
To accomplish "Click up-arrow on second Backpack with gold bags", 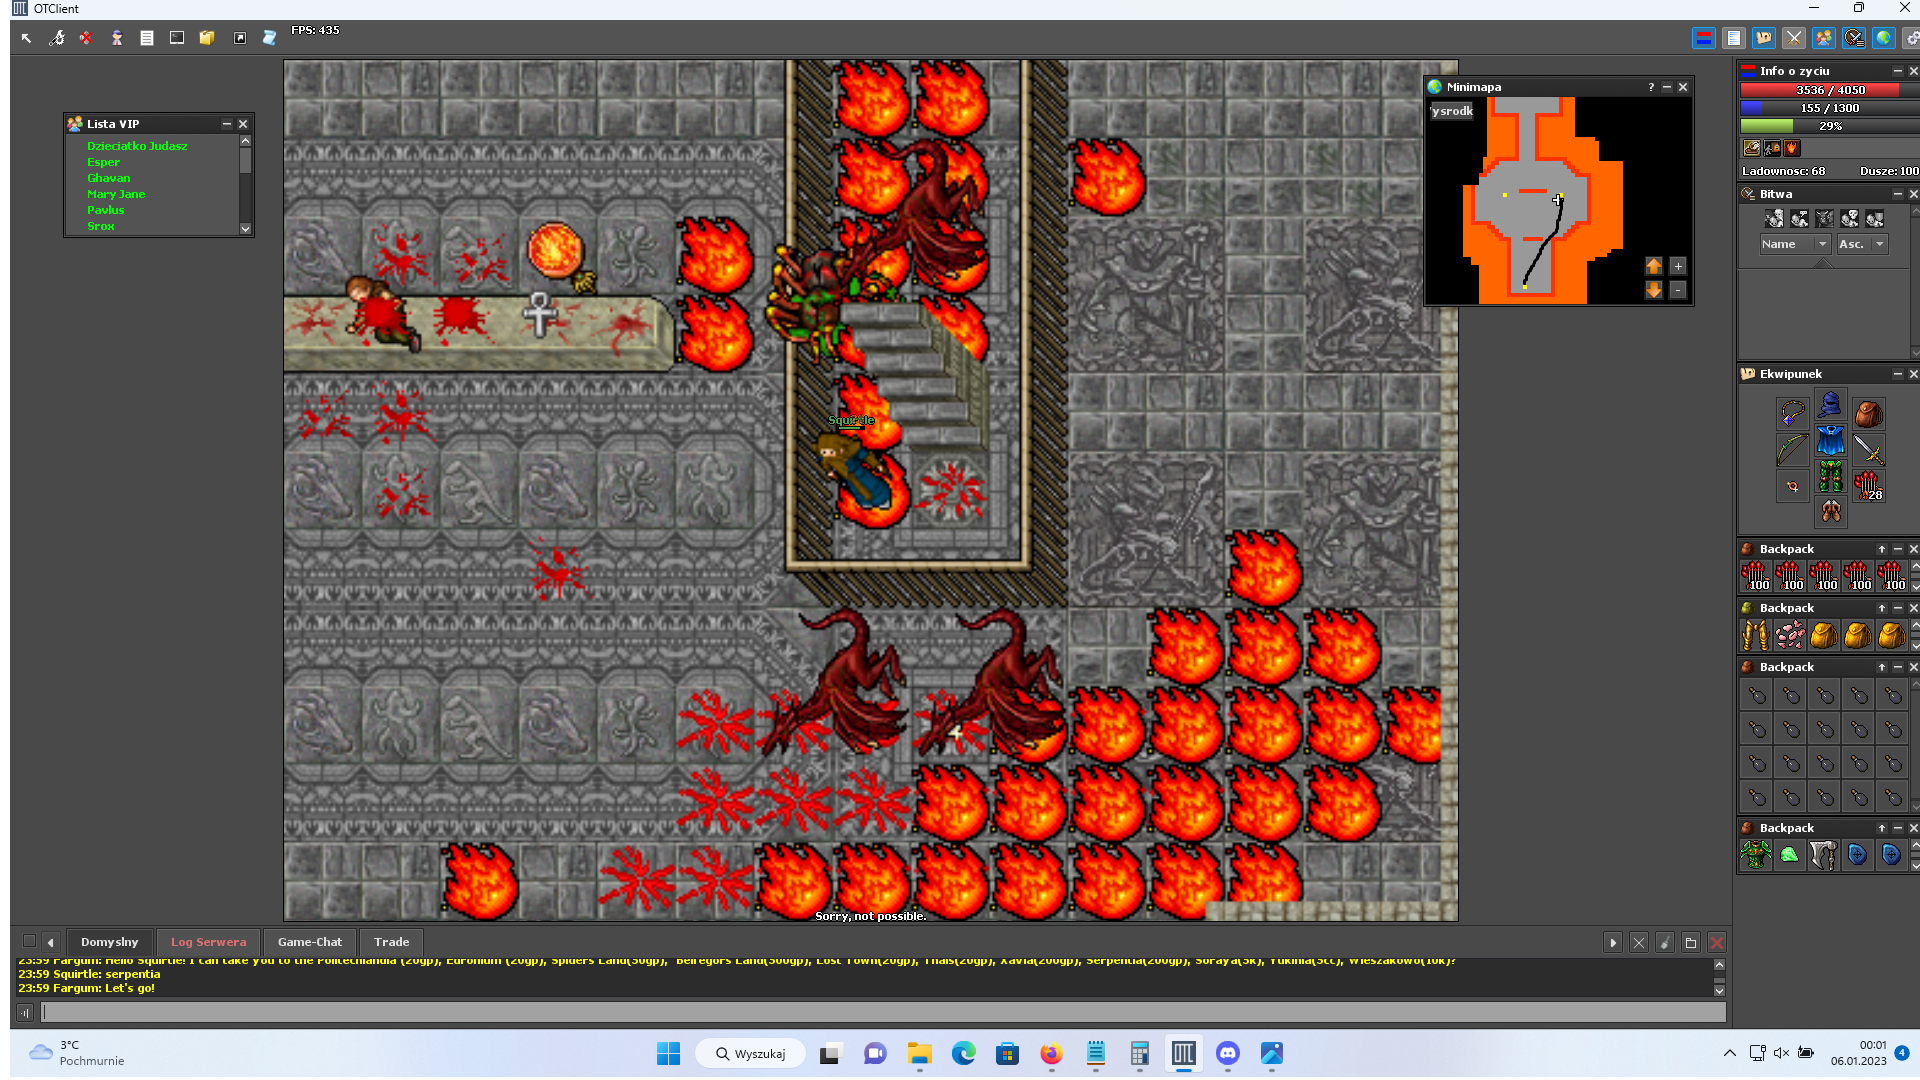I will (1882, 608).
